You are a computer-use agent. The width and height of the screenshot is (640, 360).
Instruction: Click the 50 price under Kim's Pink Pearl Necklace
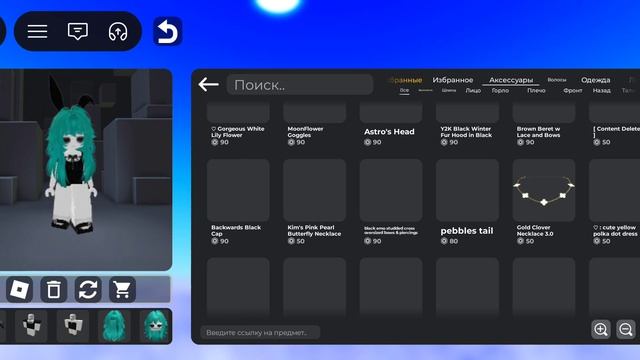(x=296, y=241)
